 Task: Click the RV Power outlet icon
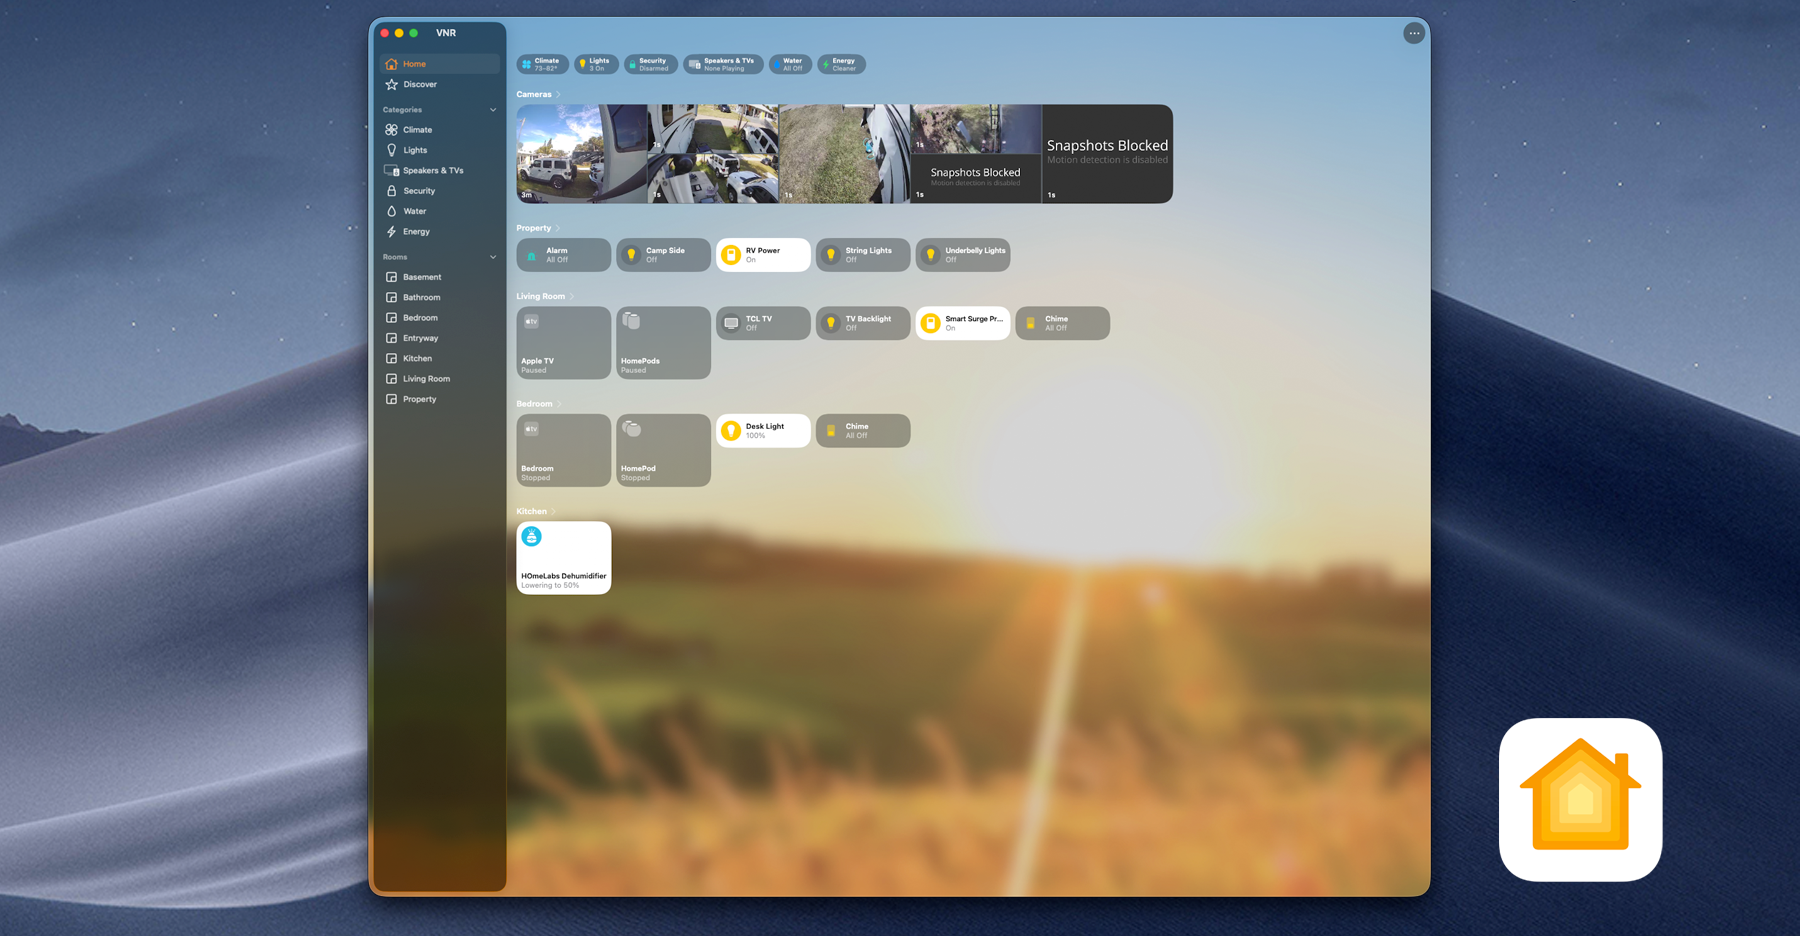[731, 255]
